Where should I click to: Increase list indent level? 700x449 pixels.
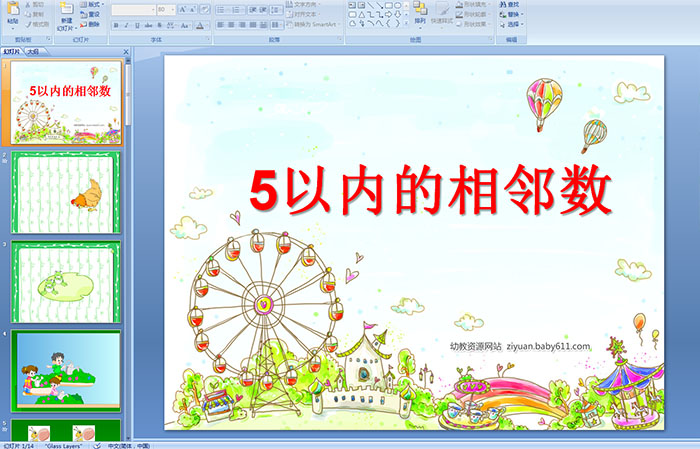tap(263, 9)
